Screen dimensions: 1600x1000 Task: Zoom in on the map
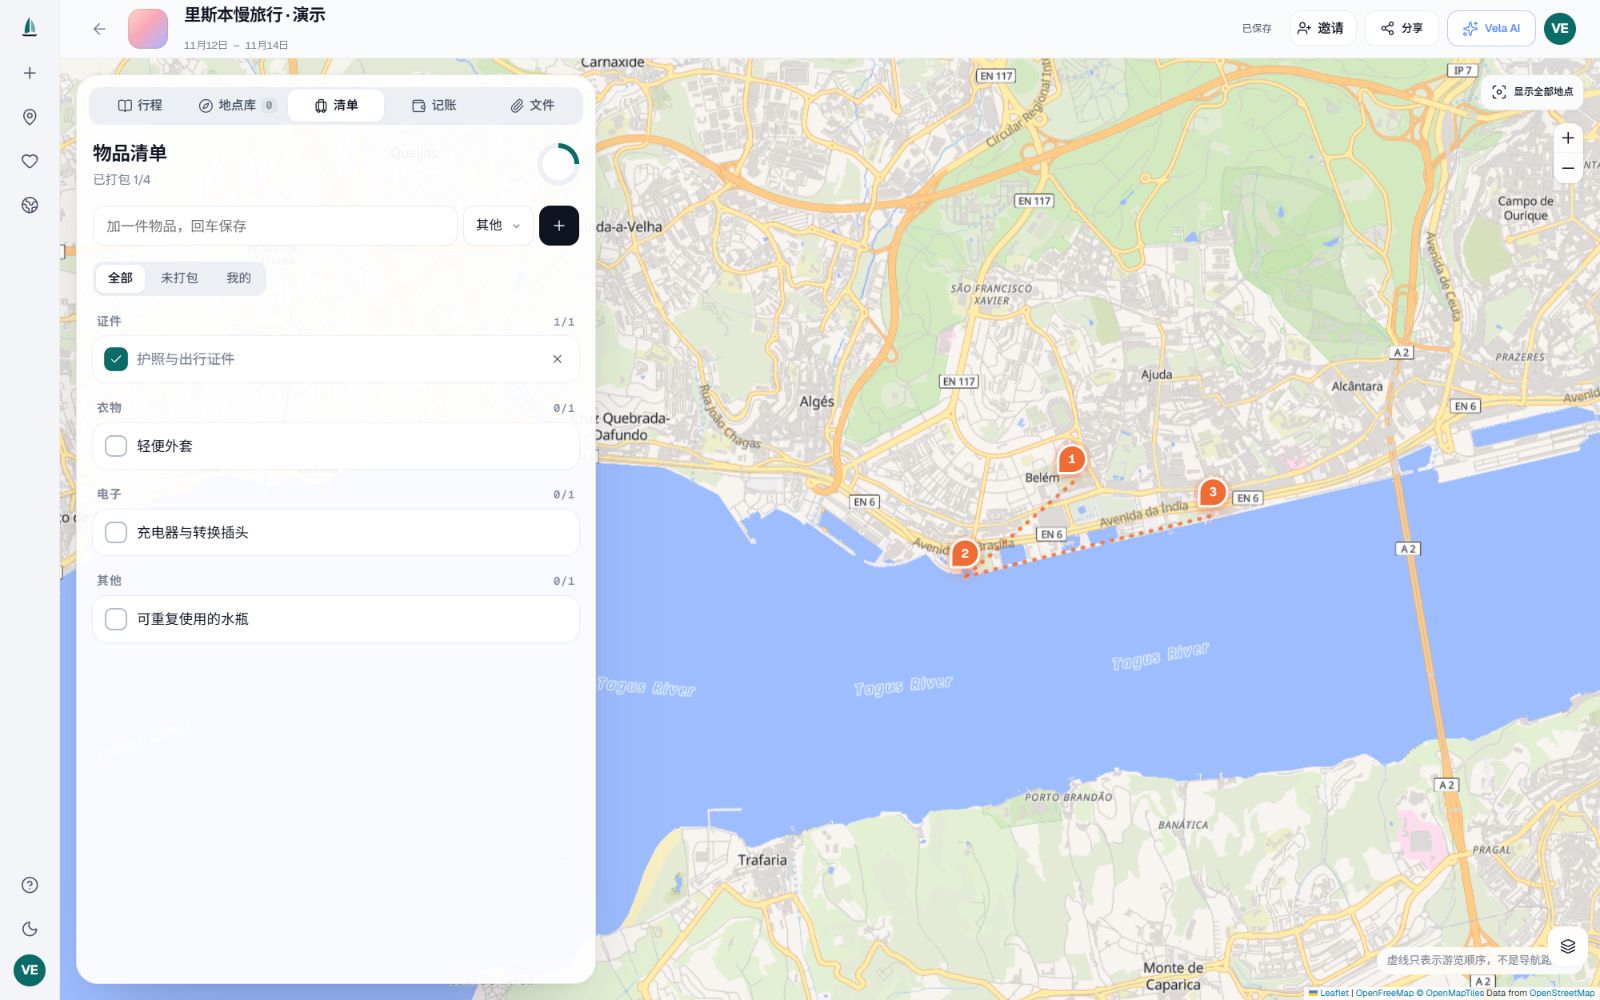[1568, 138]
